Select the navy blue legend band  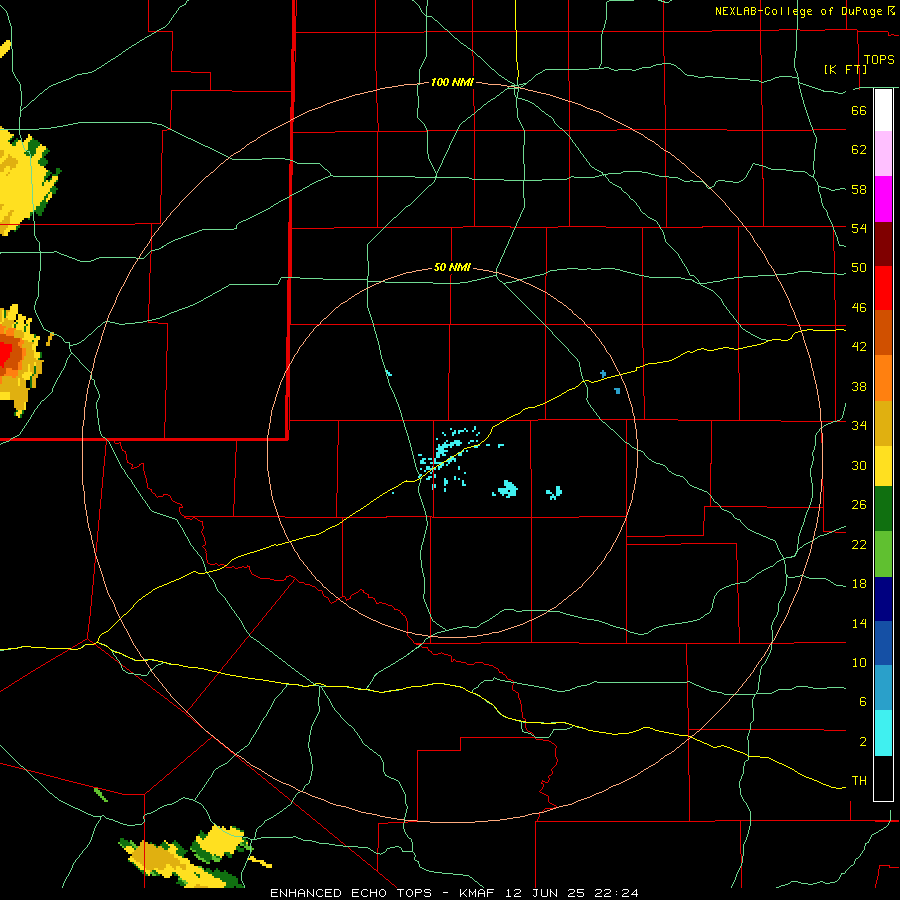click(x=883, y=599)
